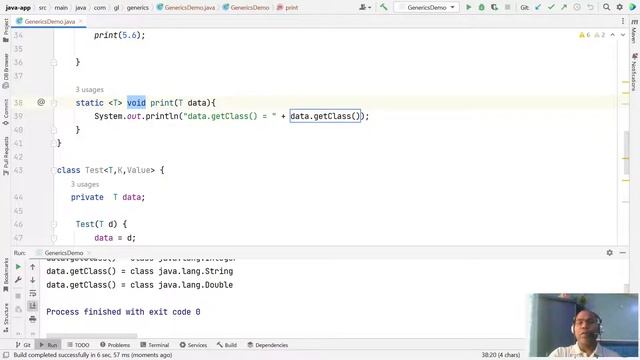
Task: Run with Coverage from the toolbar
Action: (x=494, y=7)
